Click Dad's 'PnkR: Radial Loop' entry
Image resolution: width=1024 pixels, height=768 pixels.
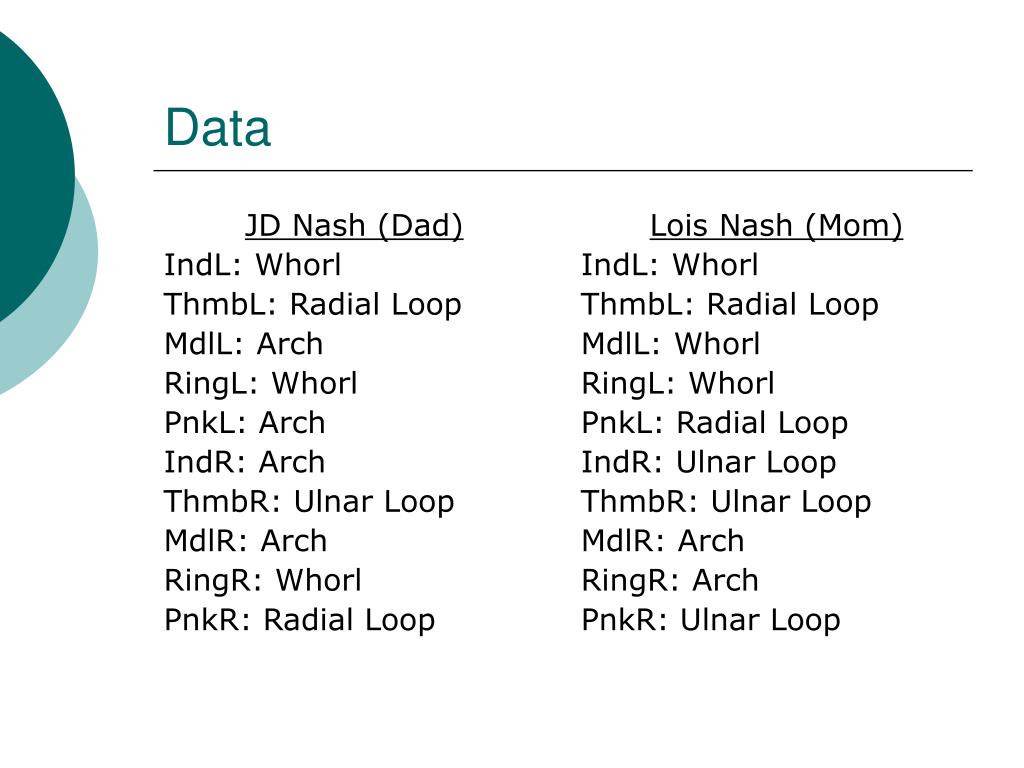coord(299,621)
